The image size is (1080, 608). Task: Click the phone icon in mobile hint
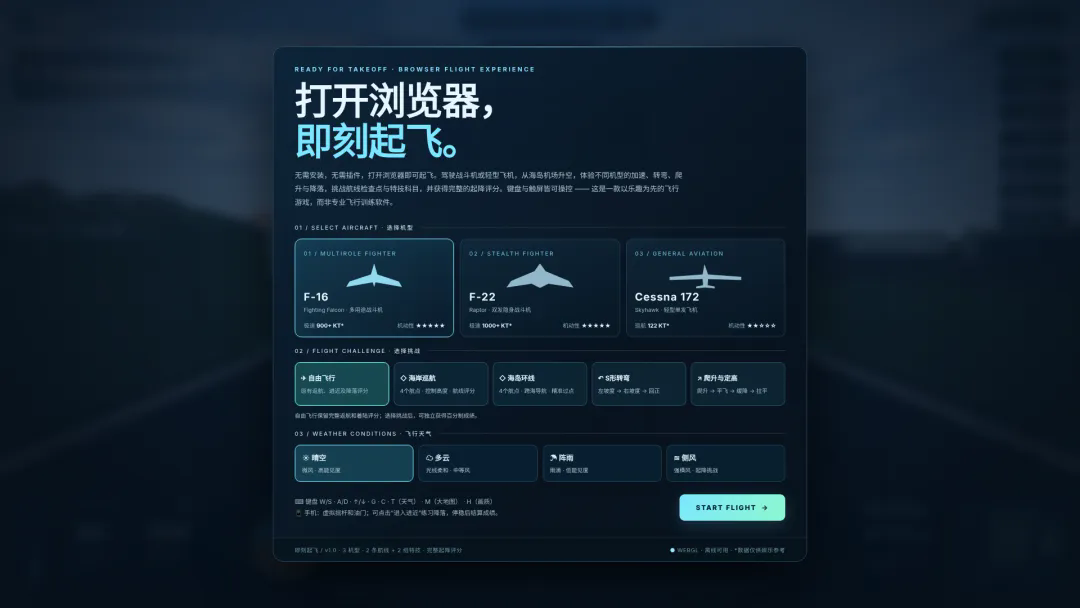pyautogui.click(x=298, y=513)
